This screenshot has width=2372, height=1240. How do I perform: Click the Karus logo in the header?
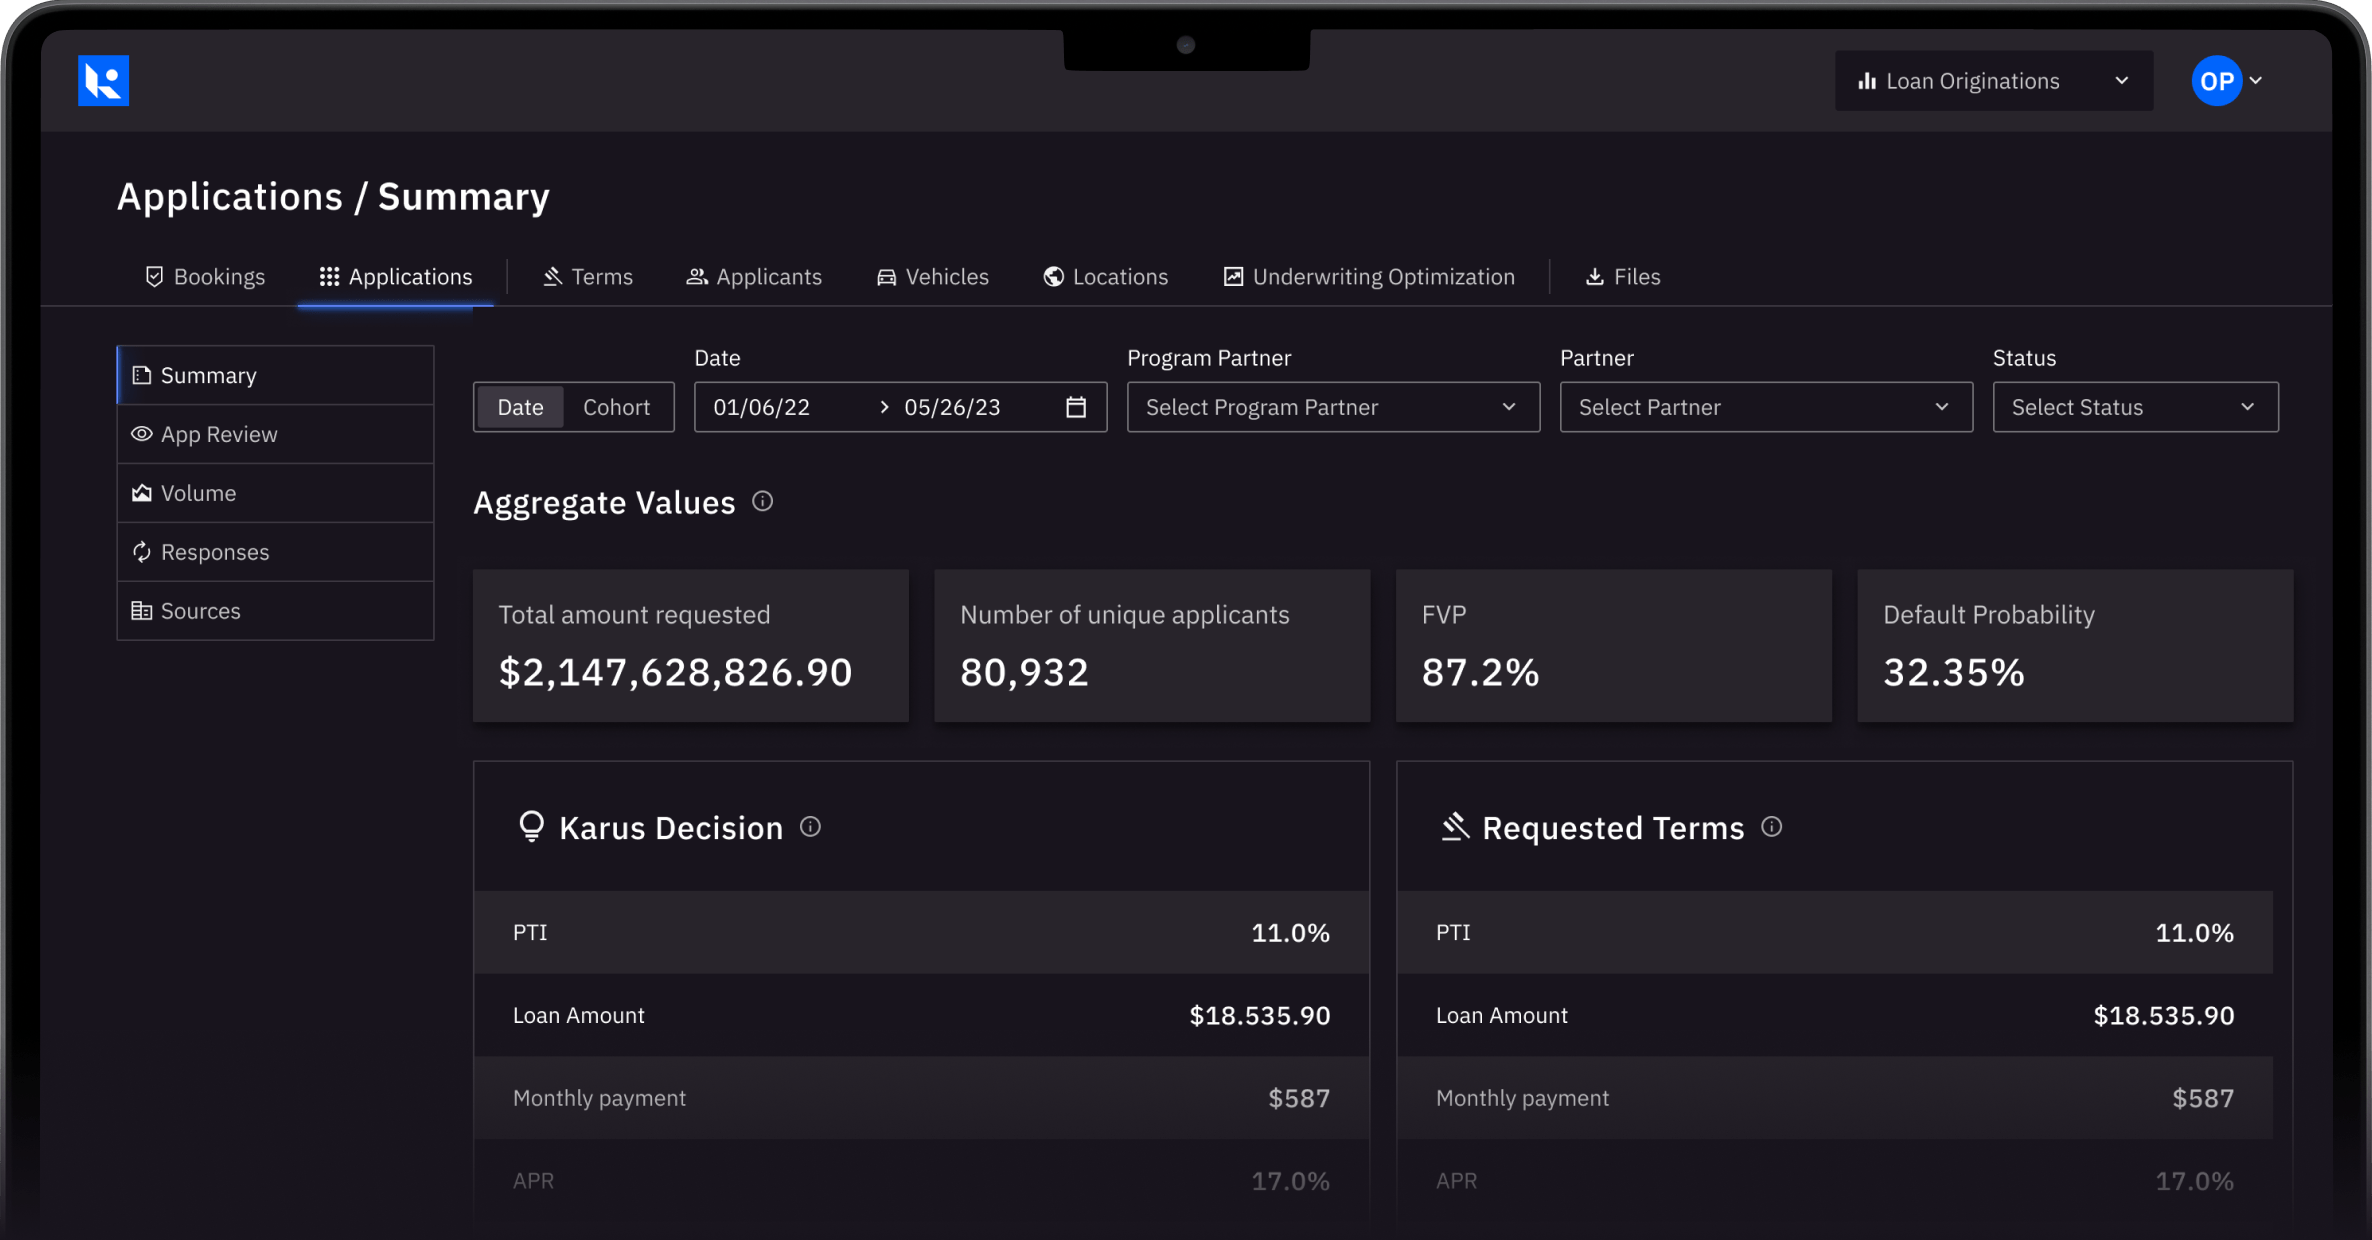[103, 81]
